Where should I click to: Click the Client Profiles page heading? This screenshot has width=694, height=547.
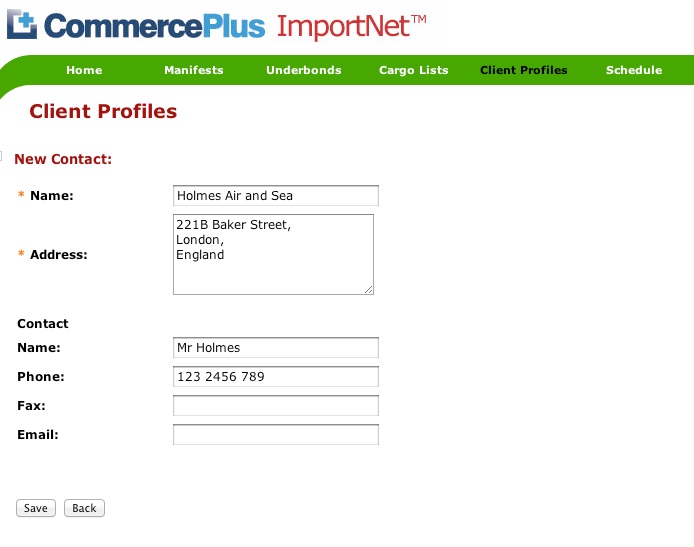tap(103, 111)
